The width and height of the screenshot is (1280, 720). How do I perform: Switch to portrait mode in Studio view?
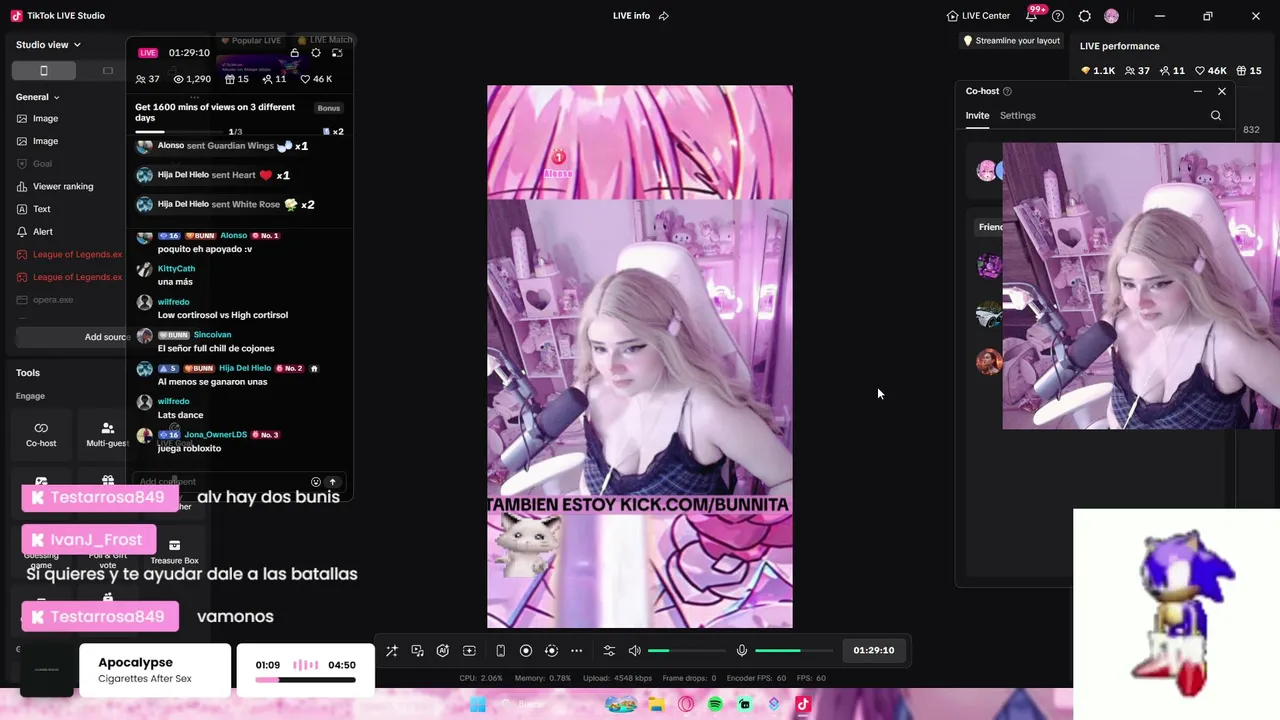point(44,70)
